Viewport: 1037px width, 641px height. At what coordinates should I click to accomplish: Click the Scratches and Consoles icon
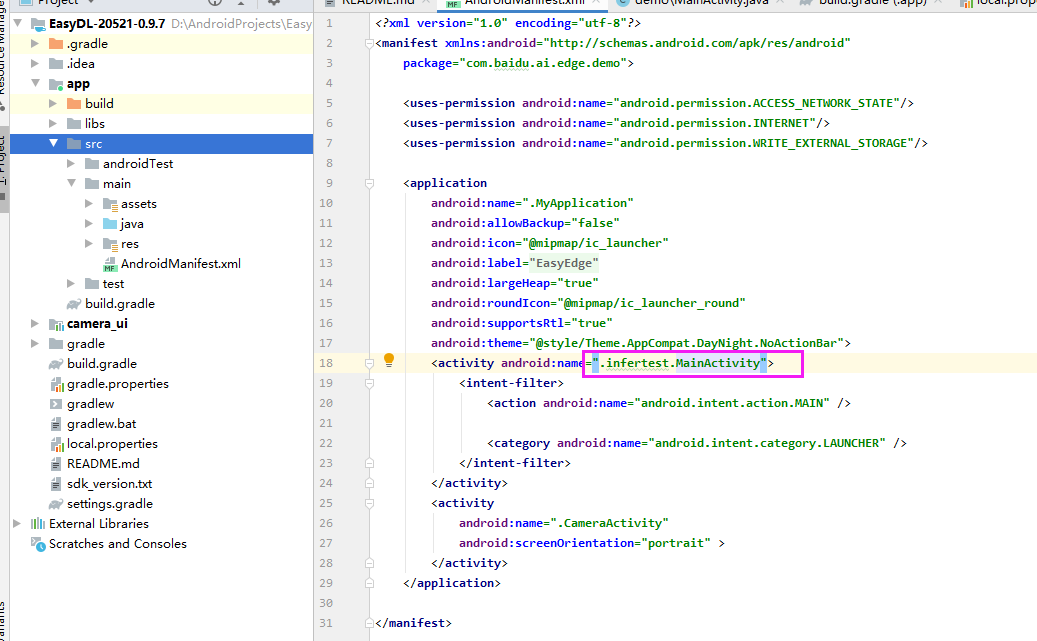pos(38,544)
